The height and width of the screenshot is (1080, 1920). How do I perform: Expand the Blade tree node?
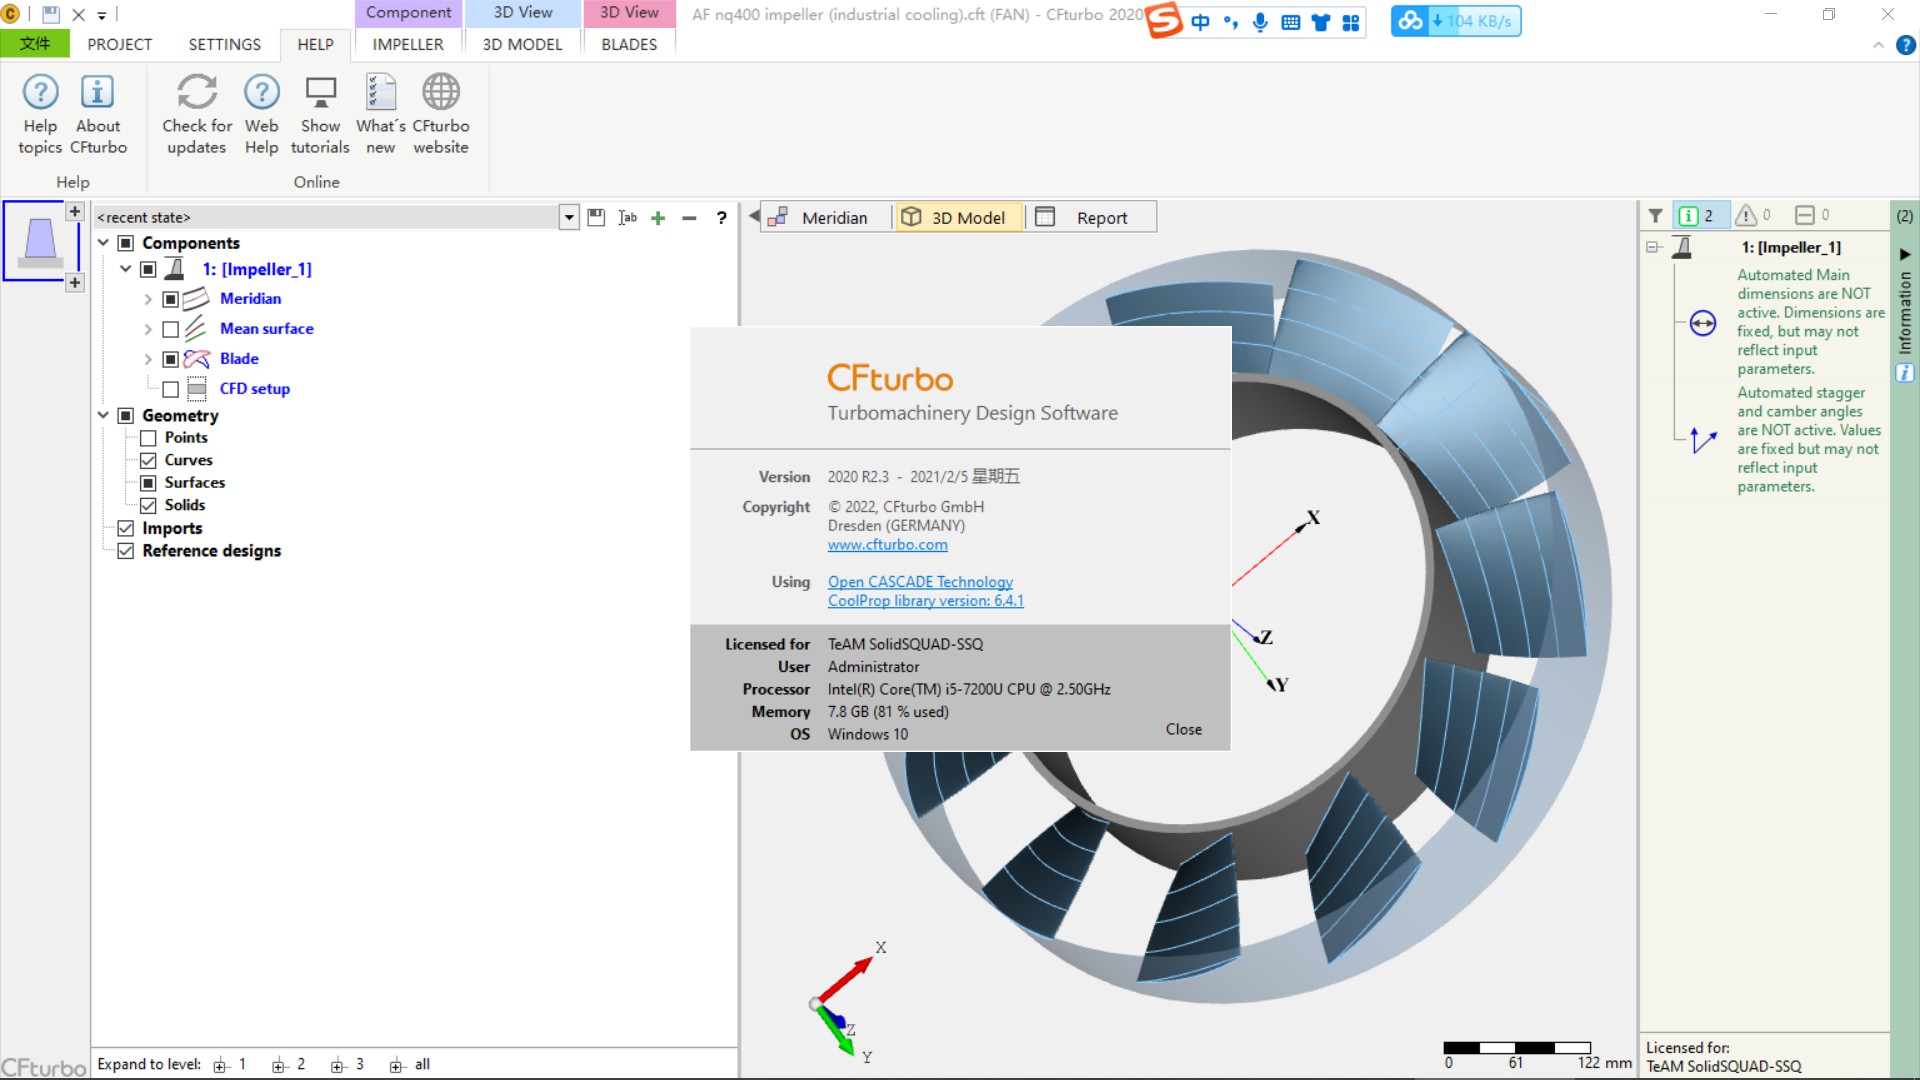(x=148, y=359)
